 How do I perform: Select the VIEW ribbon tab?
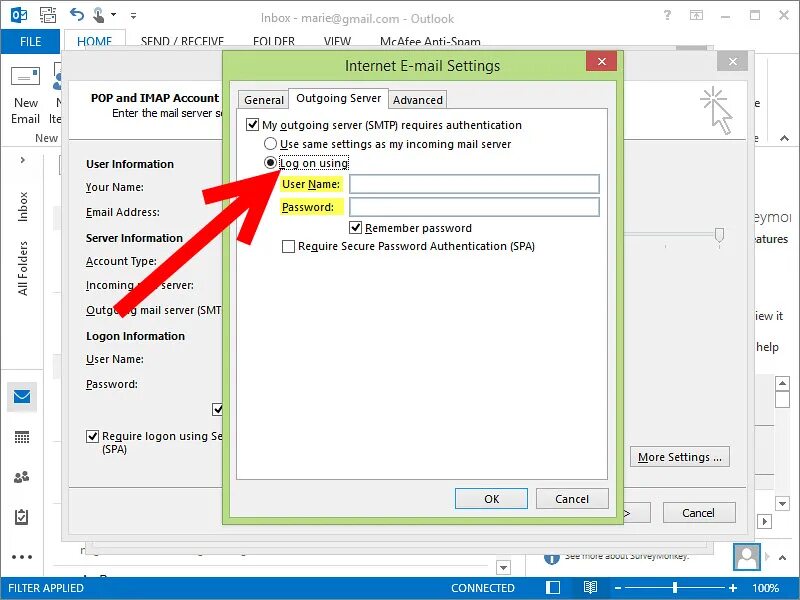tap(337, 40)
